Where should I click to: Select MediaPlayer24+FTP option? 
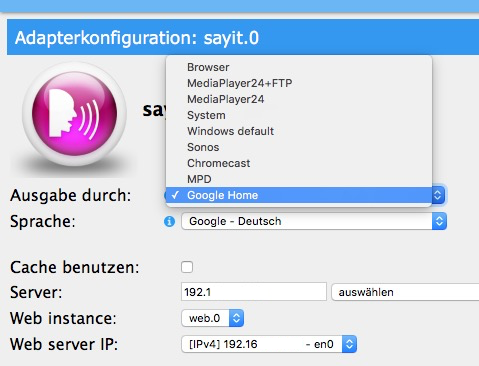[x=299, y=83]
